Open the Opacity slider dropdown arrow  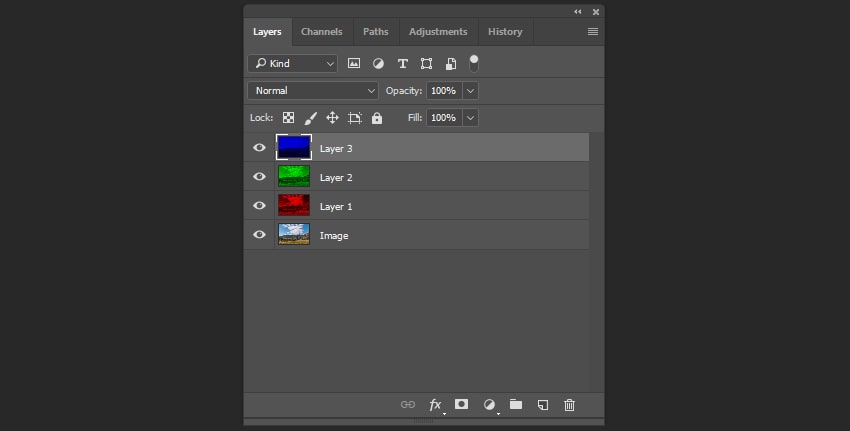click(x=470, y=91)
